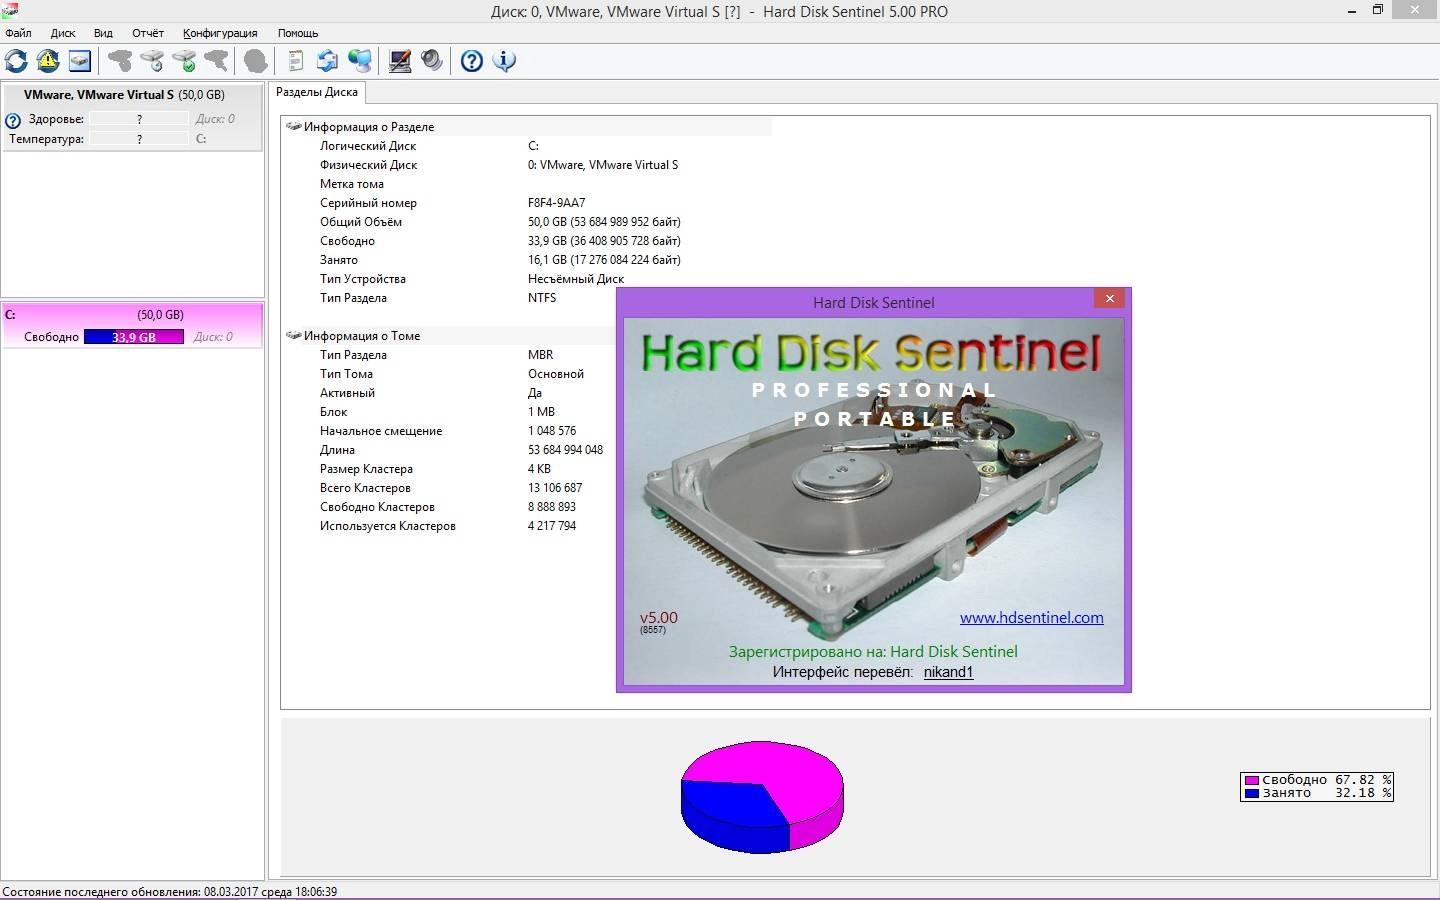Image resolution: width=1440 pixels, height=900 pixels.
Task: Open the Помощь menu
Action: pos(298,33)
